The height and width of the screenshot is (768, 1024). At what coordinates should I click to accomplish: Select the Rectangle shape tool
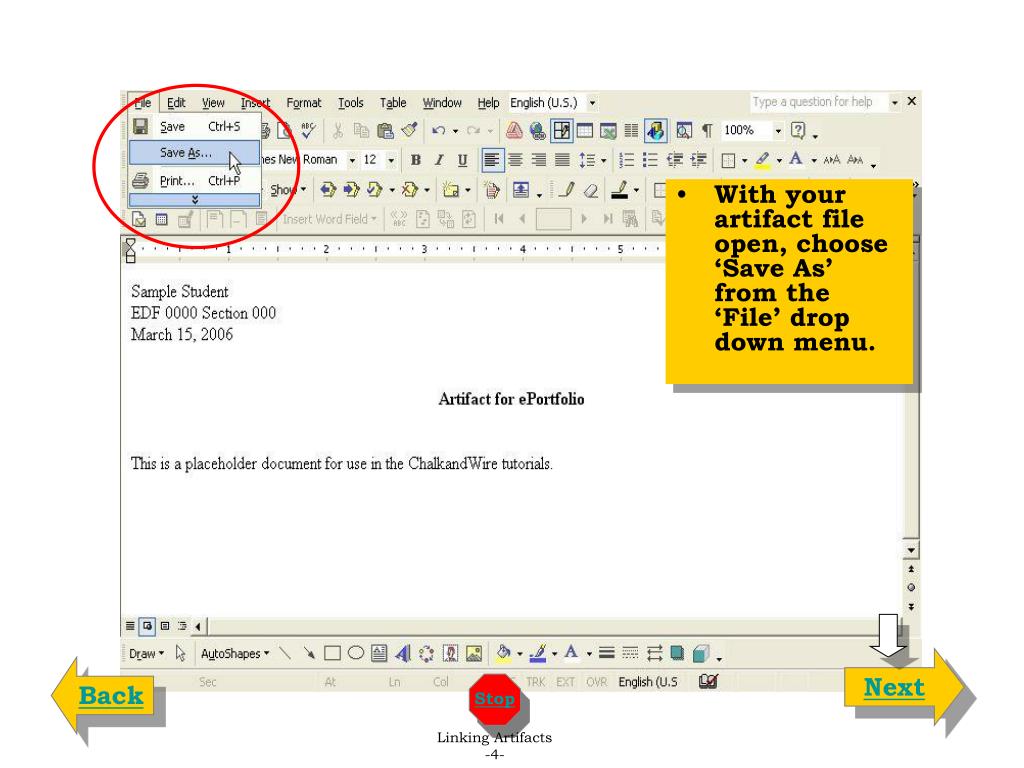coord(332,653)
